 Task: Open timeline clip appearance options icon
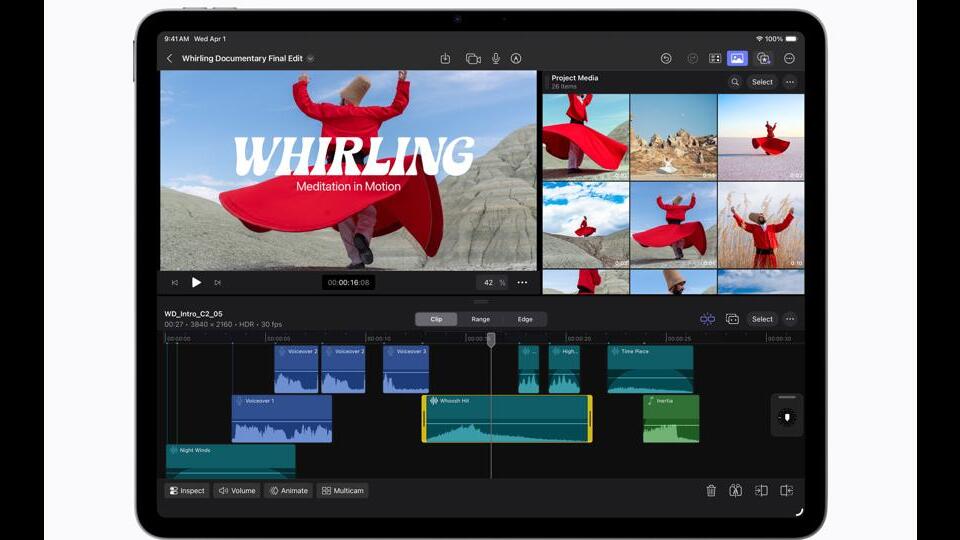[732, 319]
